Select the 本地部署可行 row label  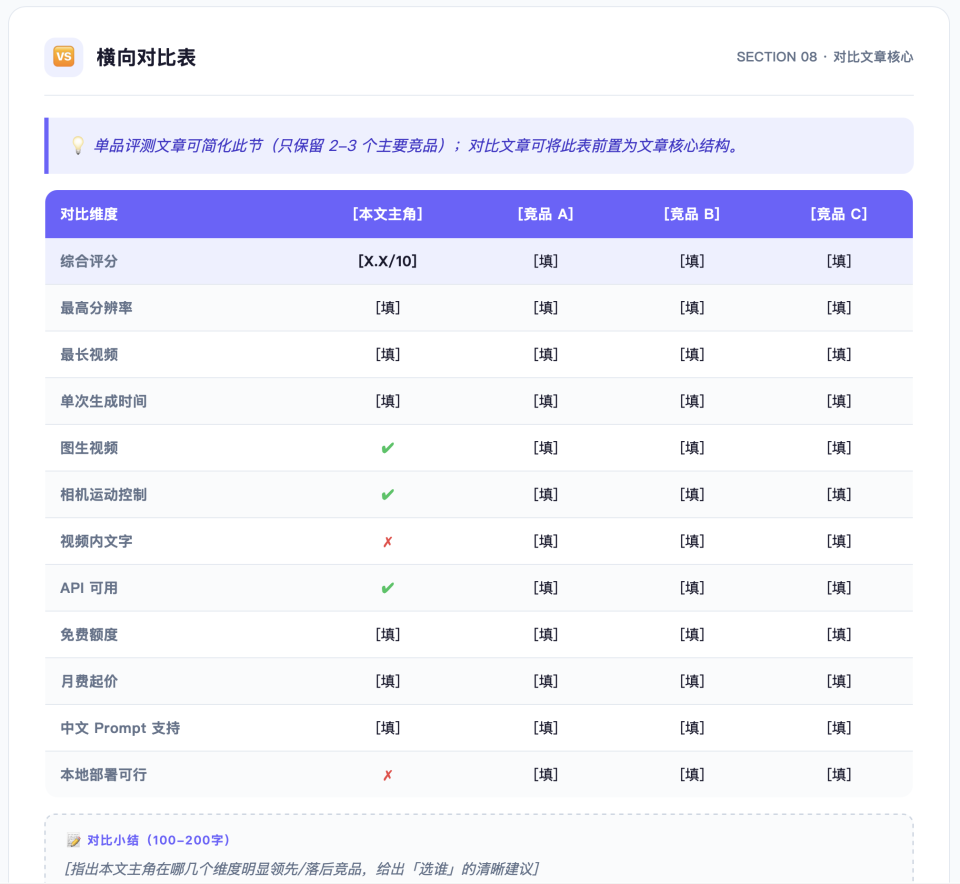click(x=103, y=775)
